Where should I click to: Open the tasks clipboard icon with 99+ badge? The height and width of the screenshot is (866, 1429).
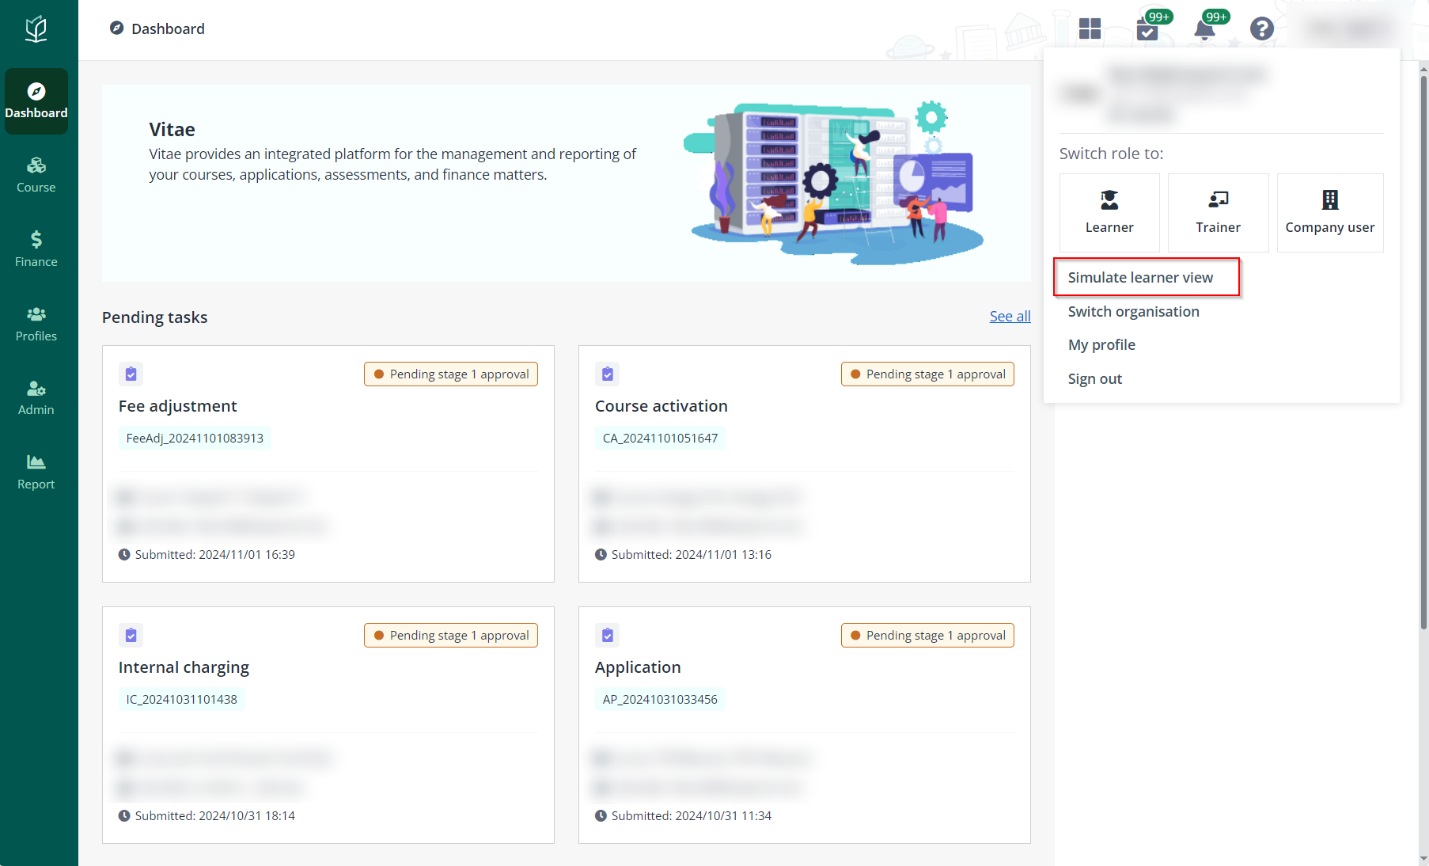1148,28
